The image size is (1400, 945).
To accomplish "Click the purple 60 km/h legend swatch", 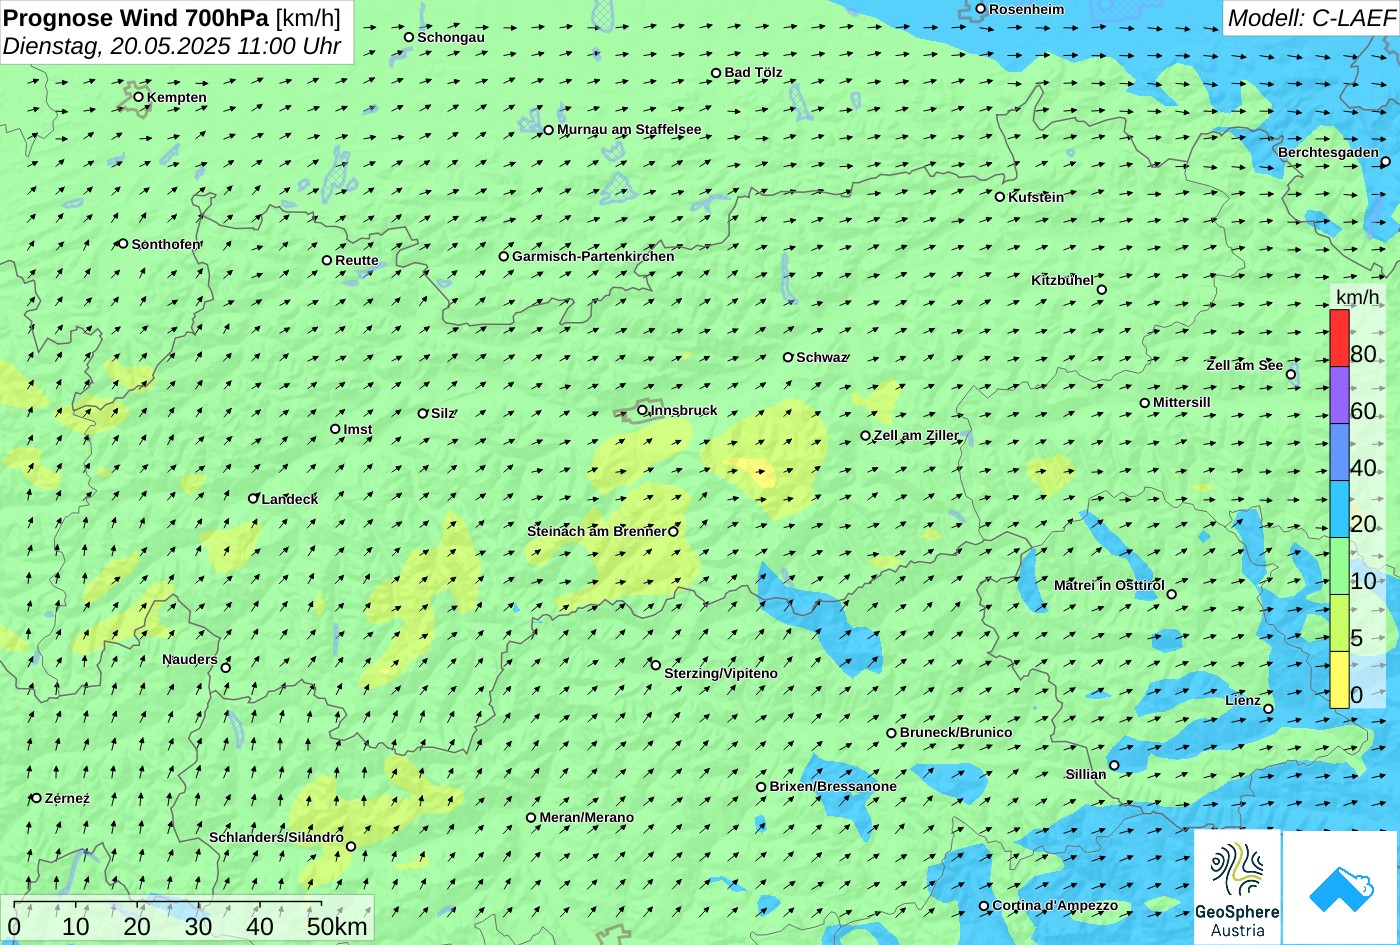I will pyautogui.click(x=1339, y=395).
